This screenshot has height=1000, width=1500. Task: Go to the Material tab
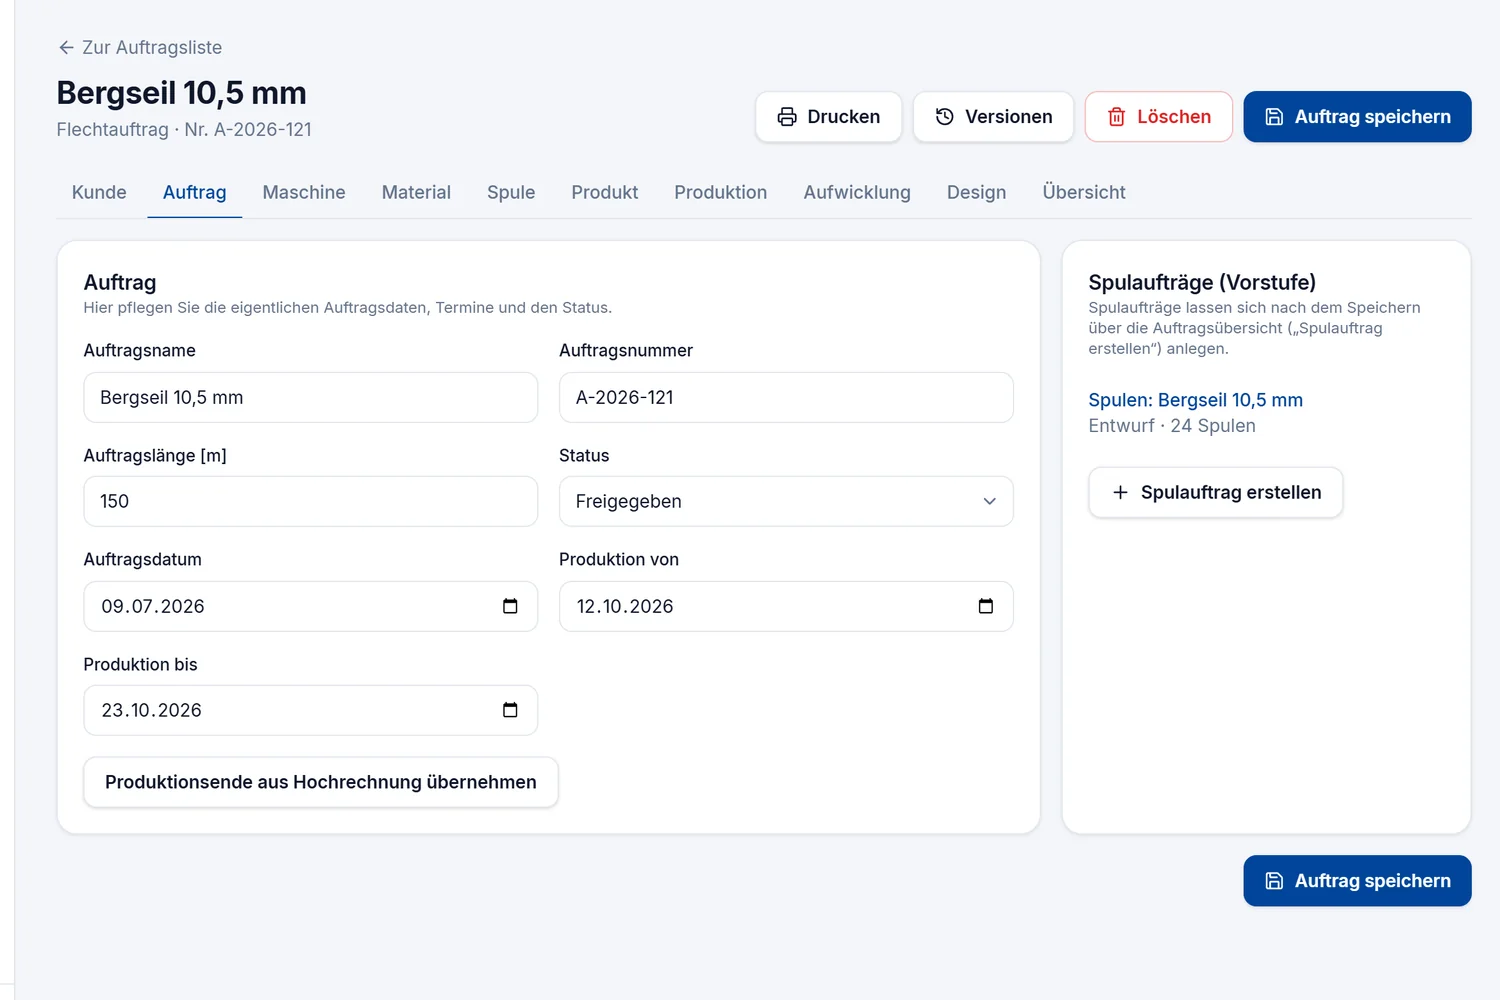(x=416, y=192)
